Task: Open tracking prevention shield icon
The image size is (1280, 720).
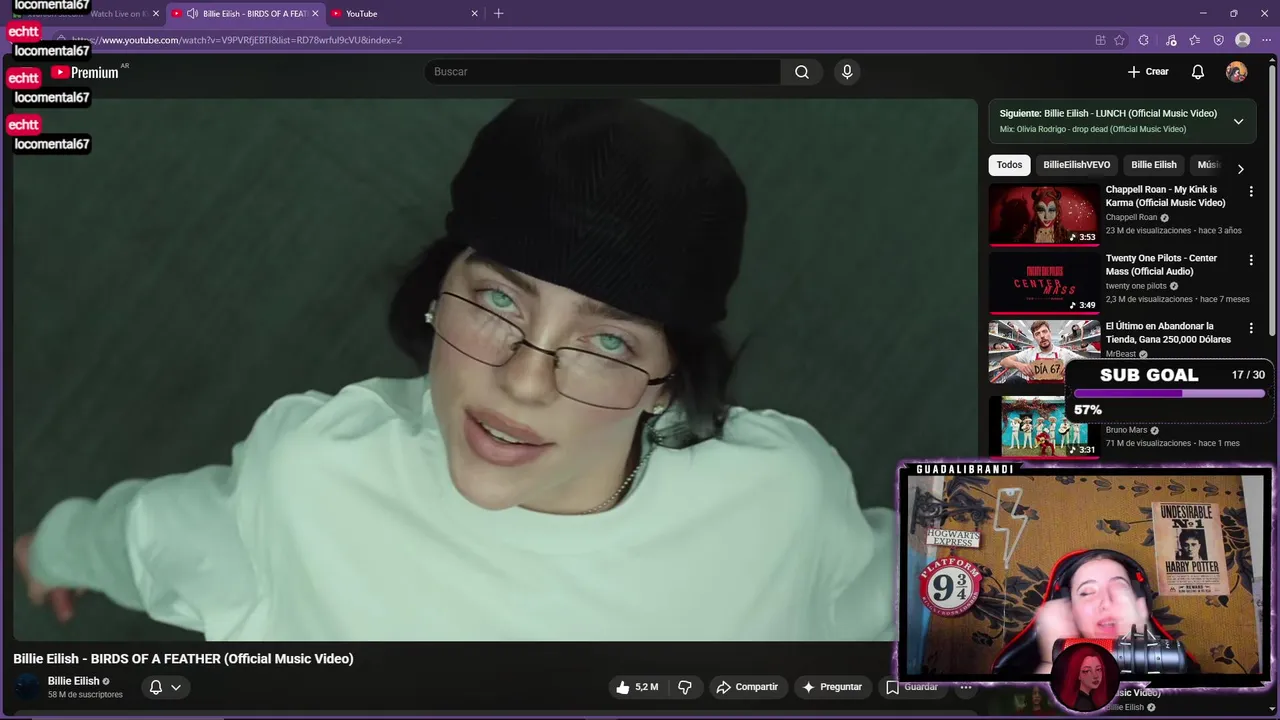Action: 1218,40
